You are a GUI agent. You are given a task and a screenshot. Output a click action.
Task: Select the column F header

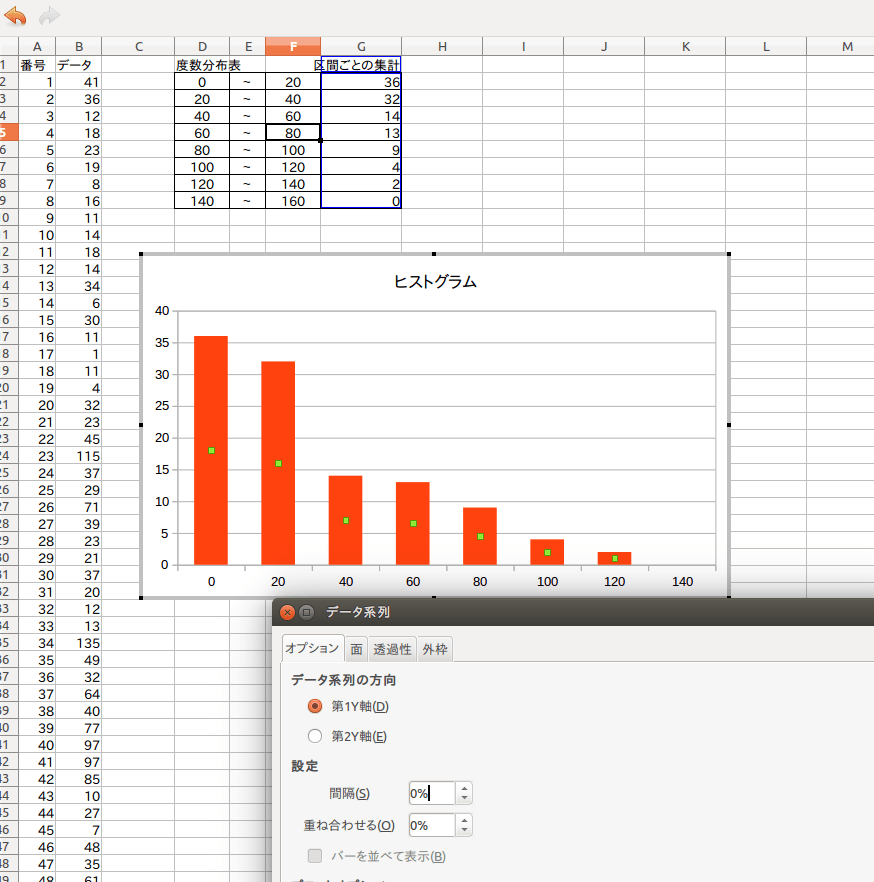[x=293, y=47]
